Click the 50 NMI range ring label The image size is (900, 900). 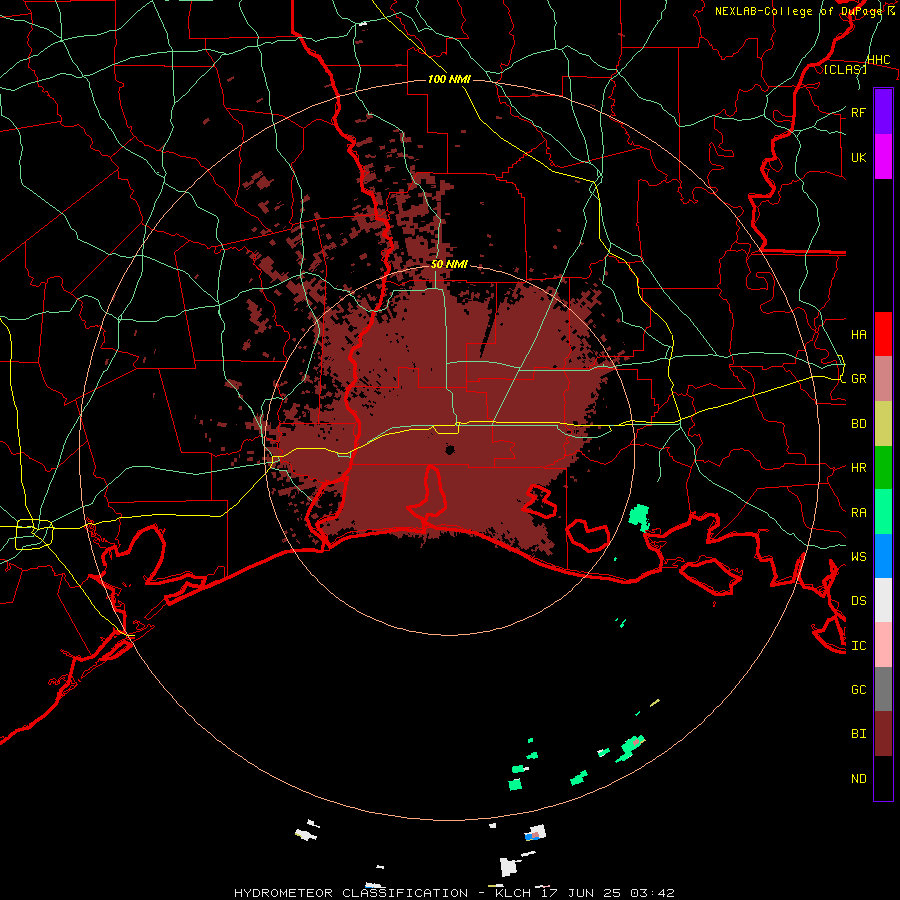pos(449,264)
